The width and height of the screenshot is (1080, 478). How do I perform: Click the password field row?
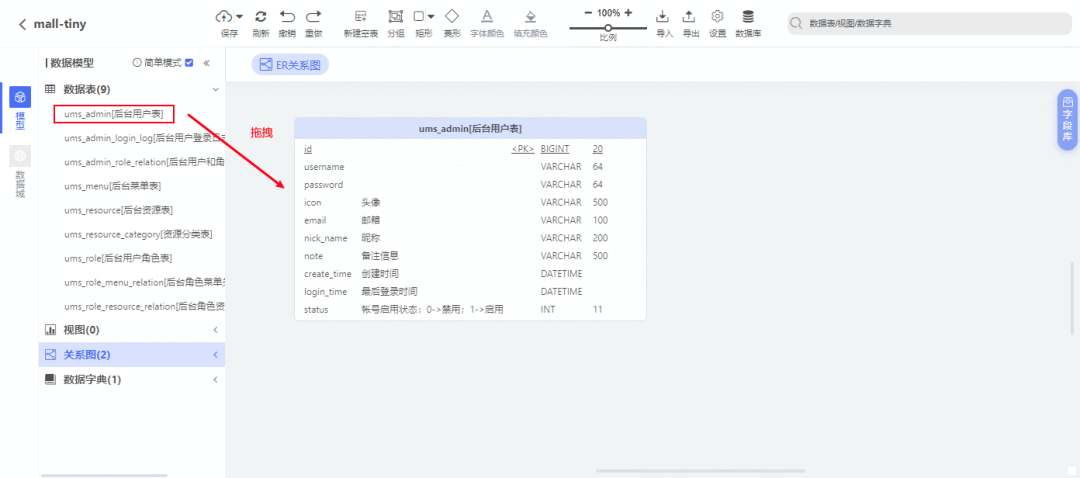tap(470, 185)
